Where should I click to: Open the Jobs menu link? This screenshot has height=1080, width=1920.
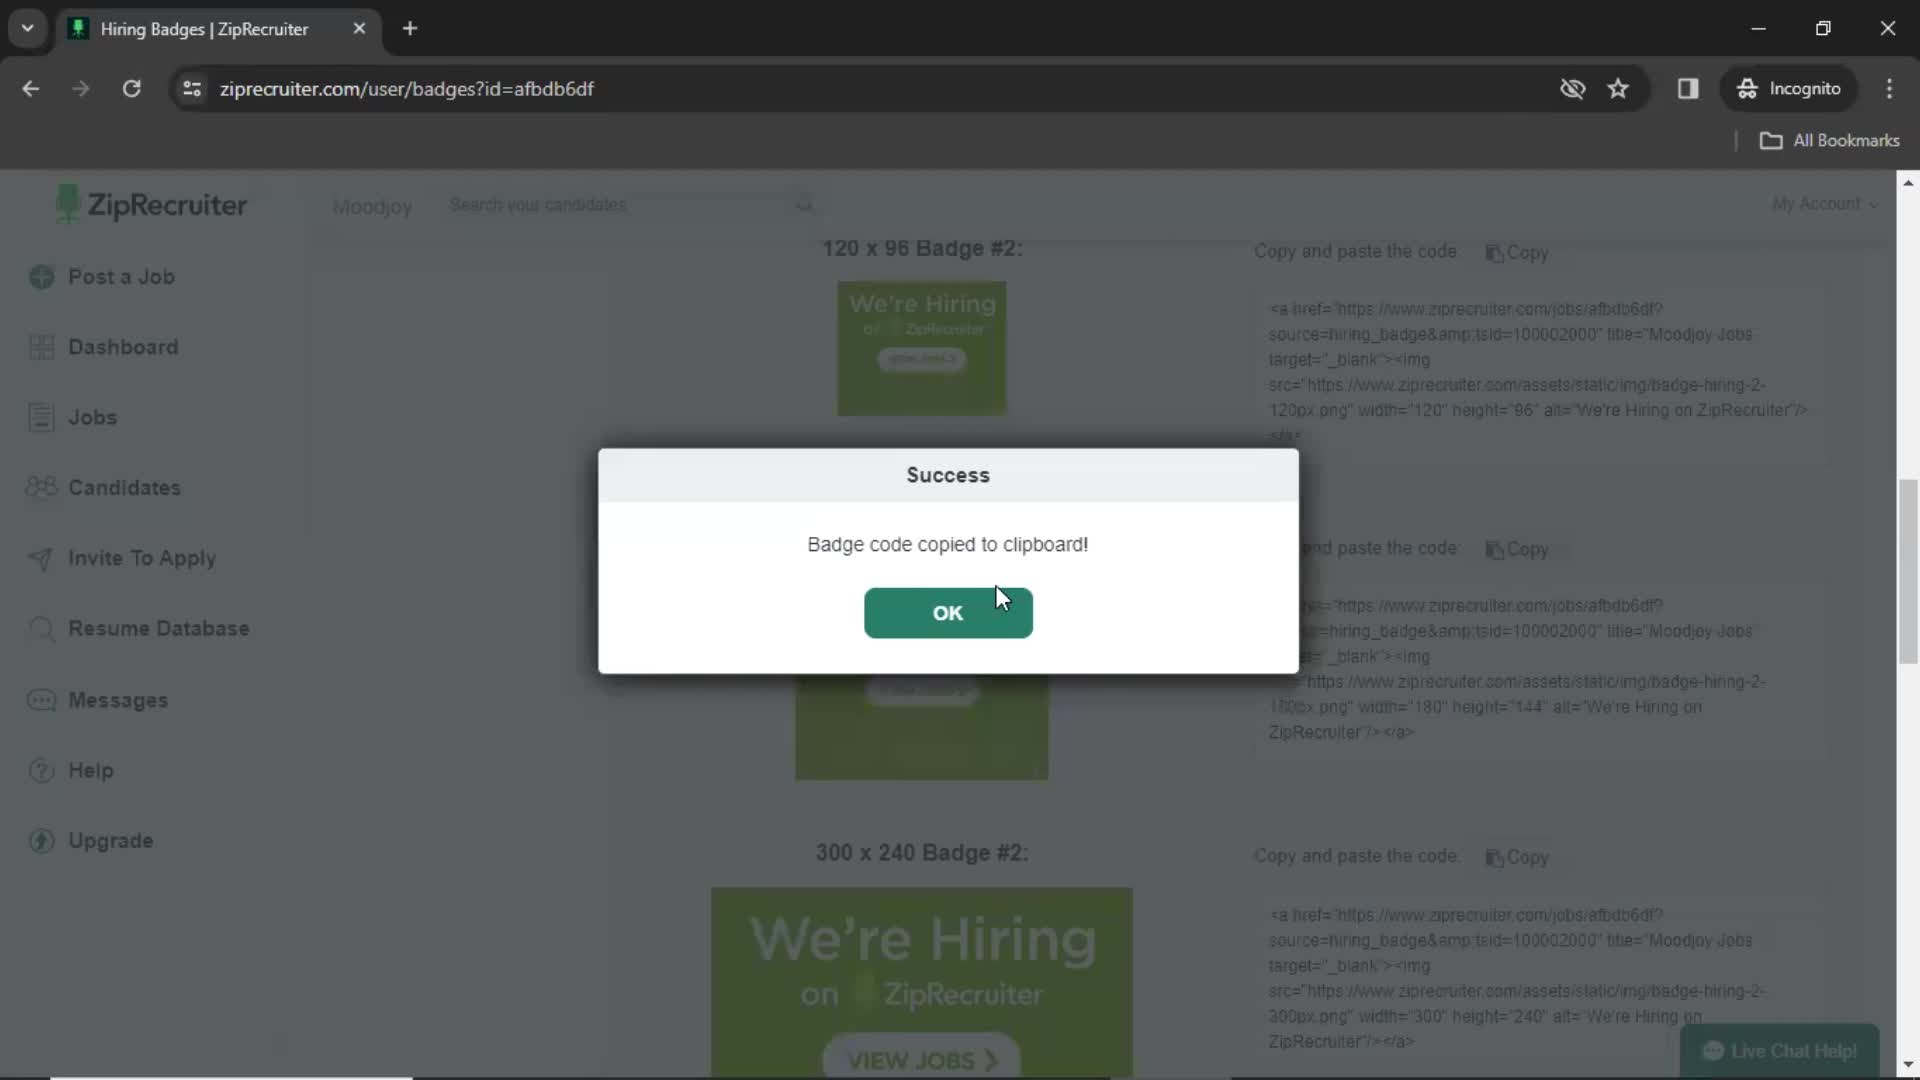(92, 417)
